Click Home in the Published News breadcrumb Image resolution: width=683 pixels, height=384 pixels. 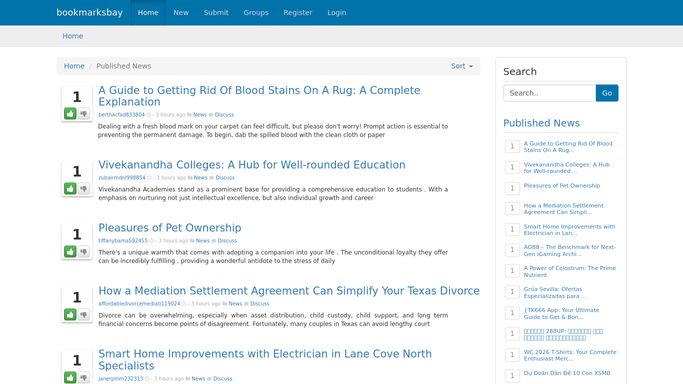click(74, 66)
